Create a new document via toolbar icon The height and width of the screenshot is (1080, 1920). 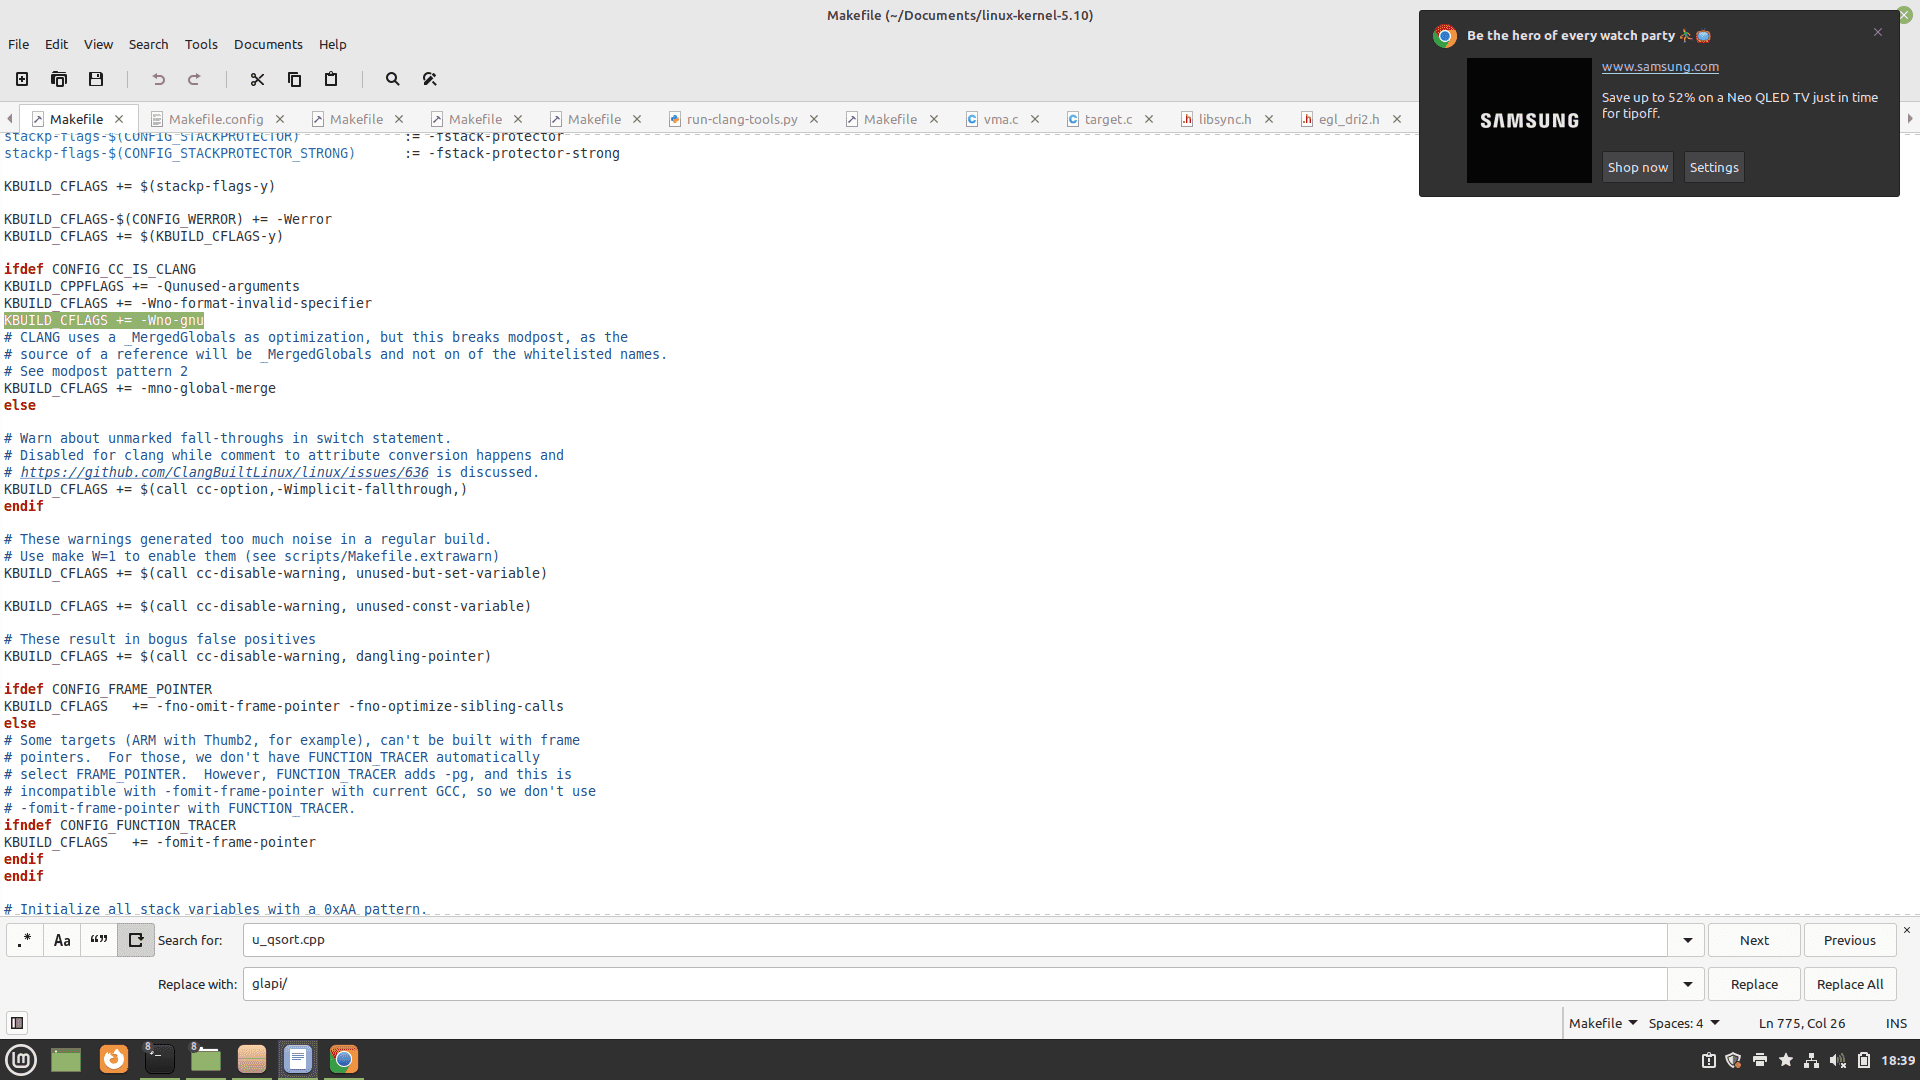tap(21, 79)
